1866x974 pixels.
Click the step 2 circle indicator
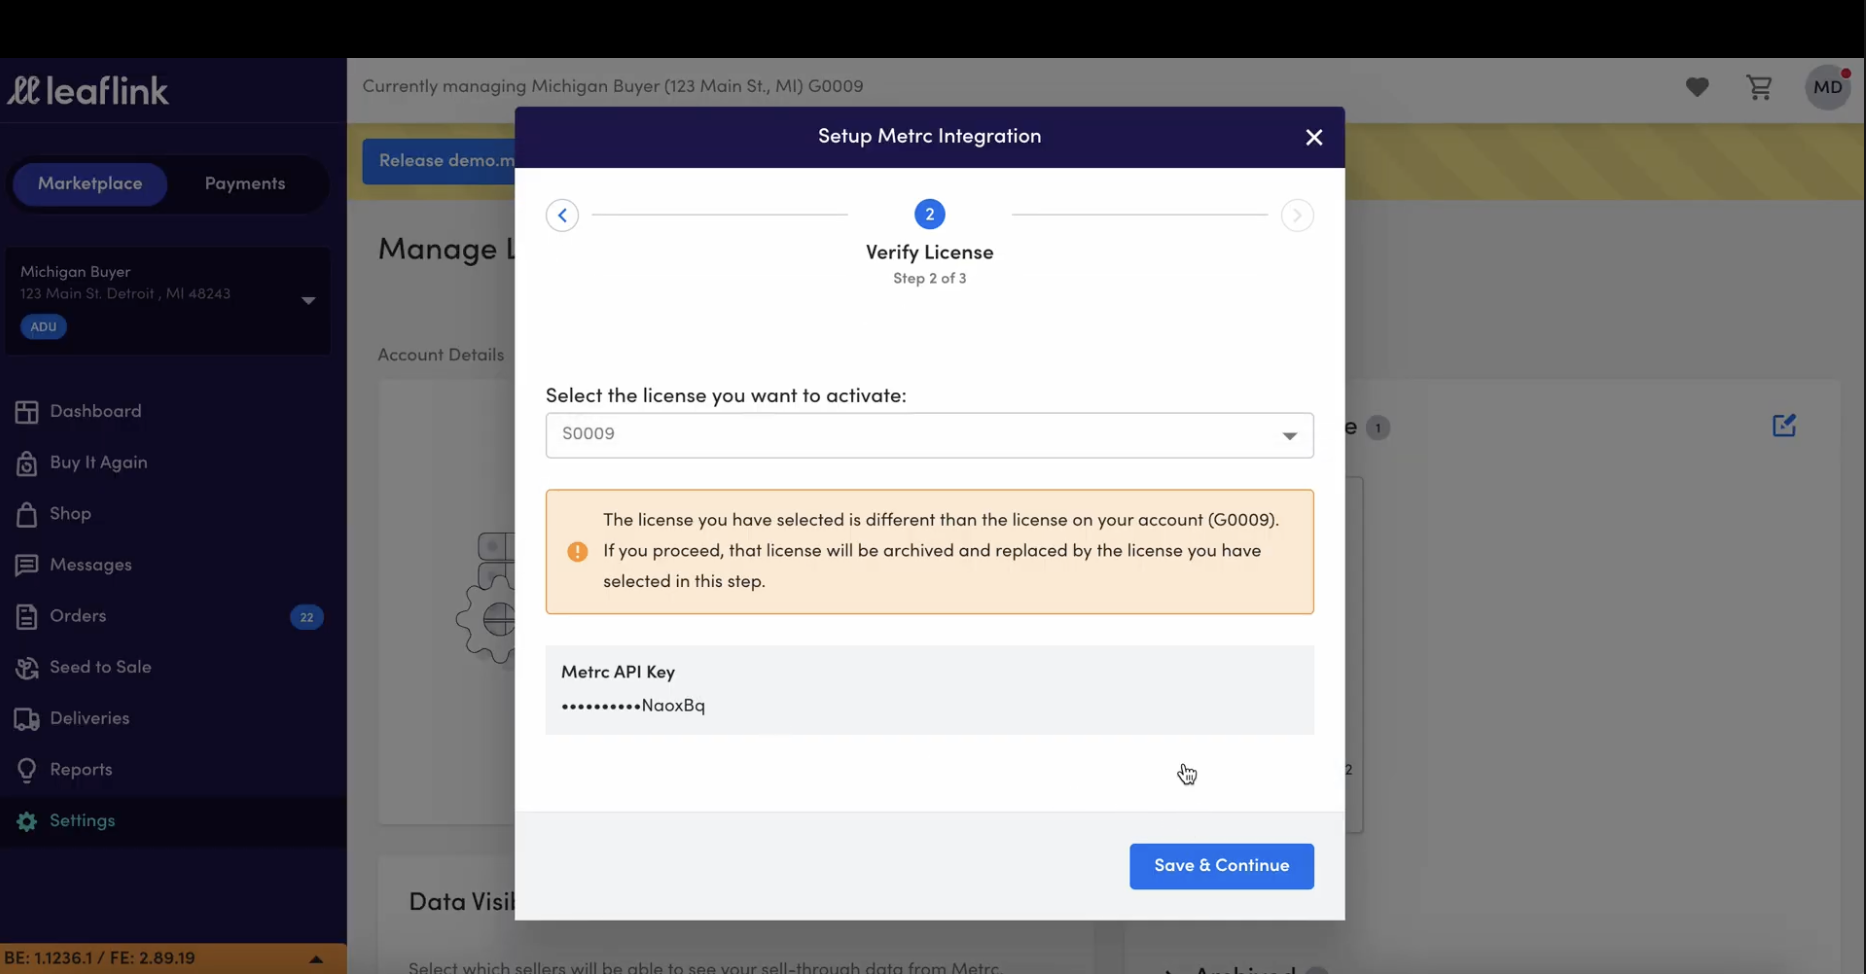click(929, 214)
